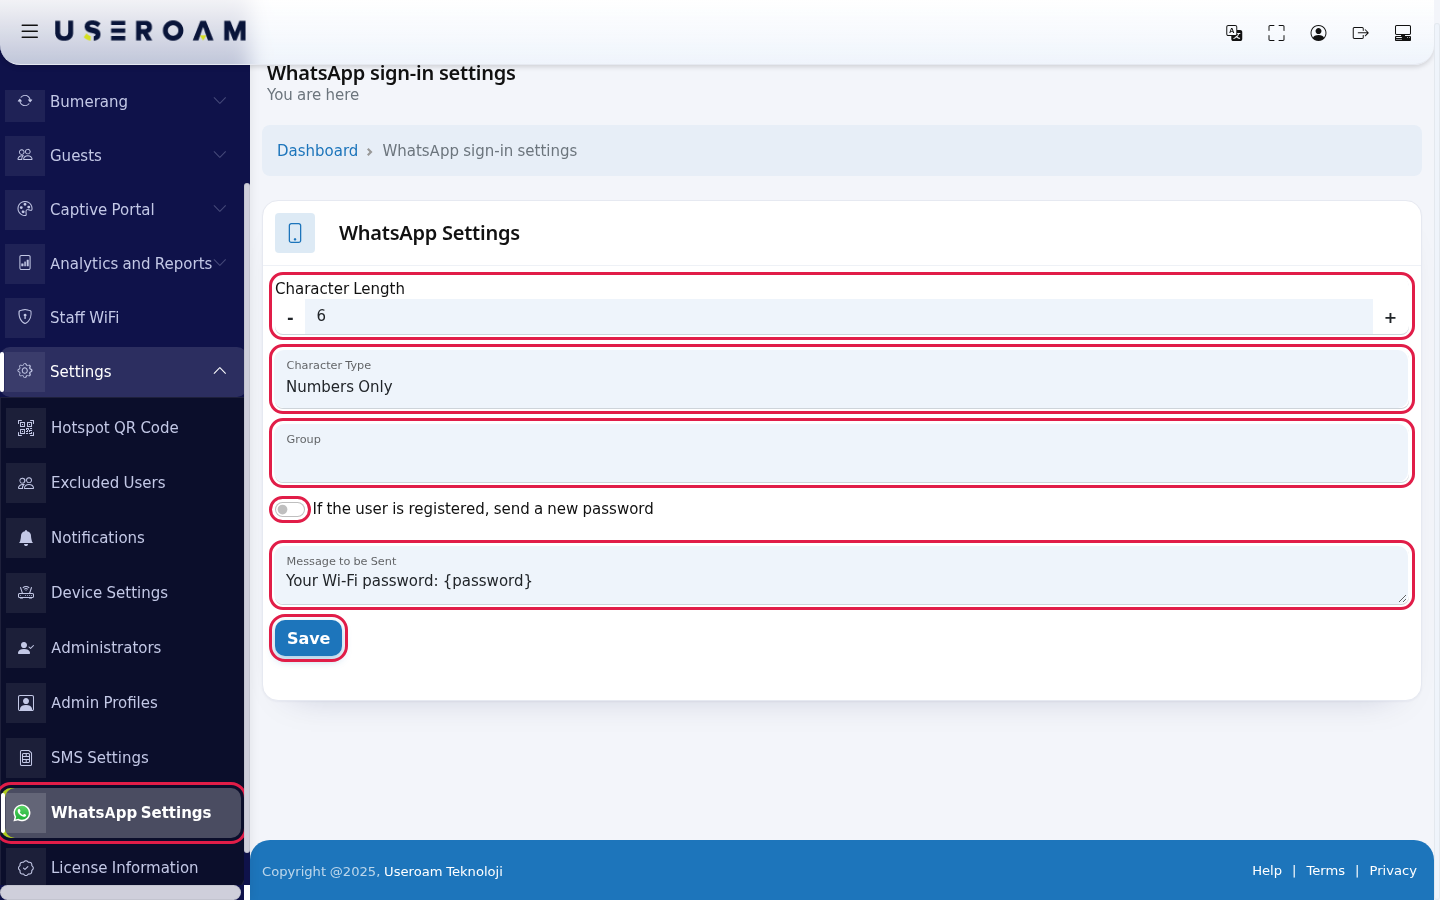Expand Analytics and Reports chevron
1440x900 pixels.
[220, 263]
